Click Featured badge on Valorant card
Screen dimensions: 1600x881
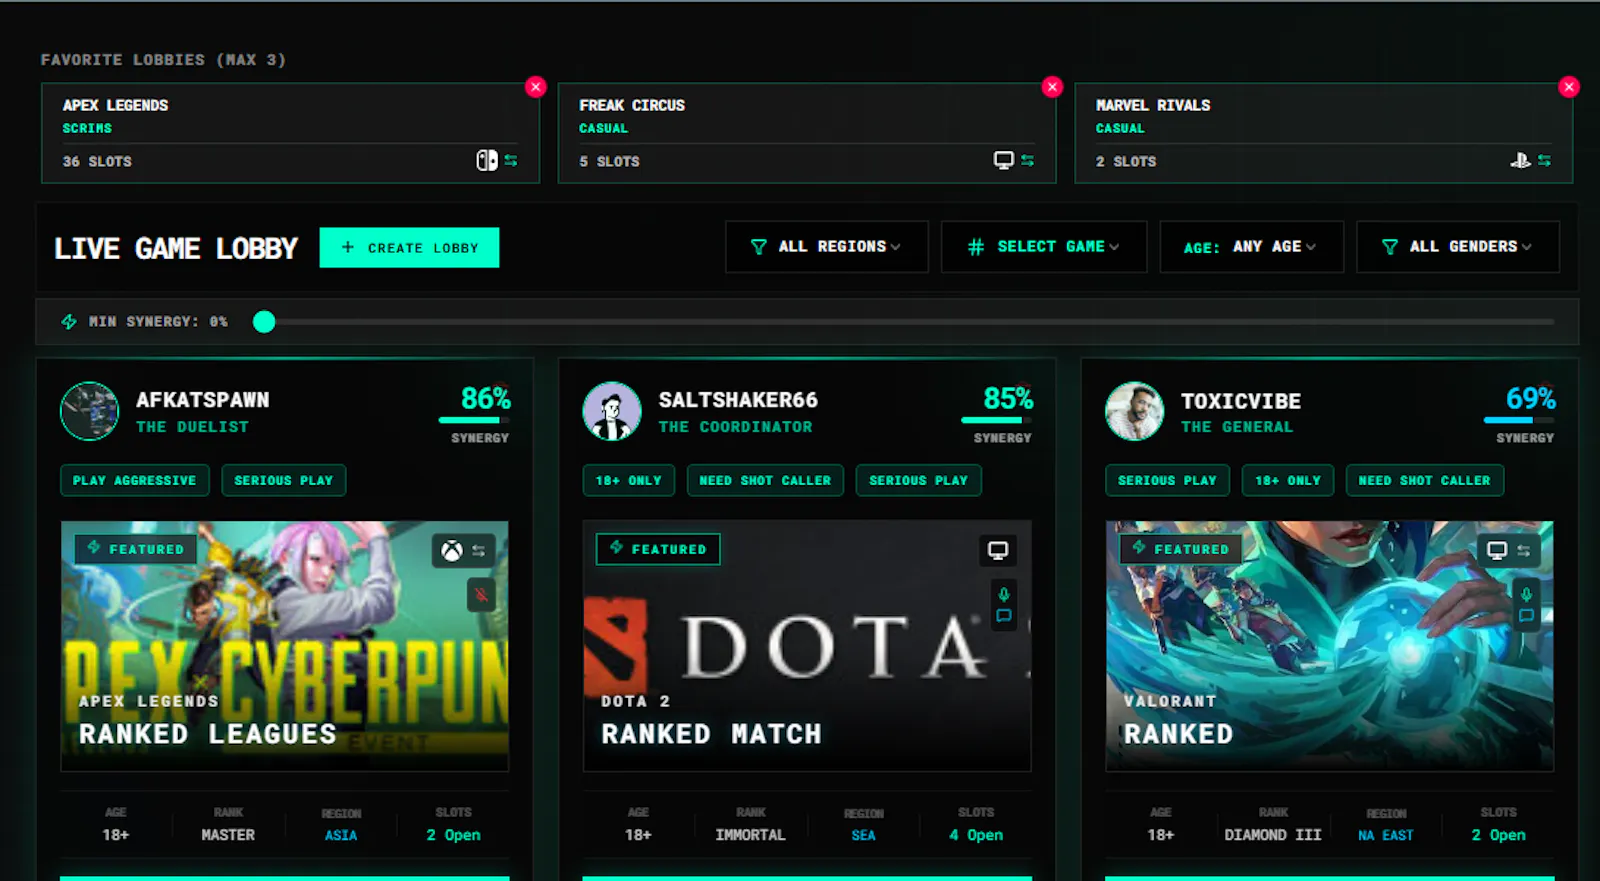(x=1181, y=549)
